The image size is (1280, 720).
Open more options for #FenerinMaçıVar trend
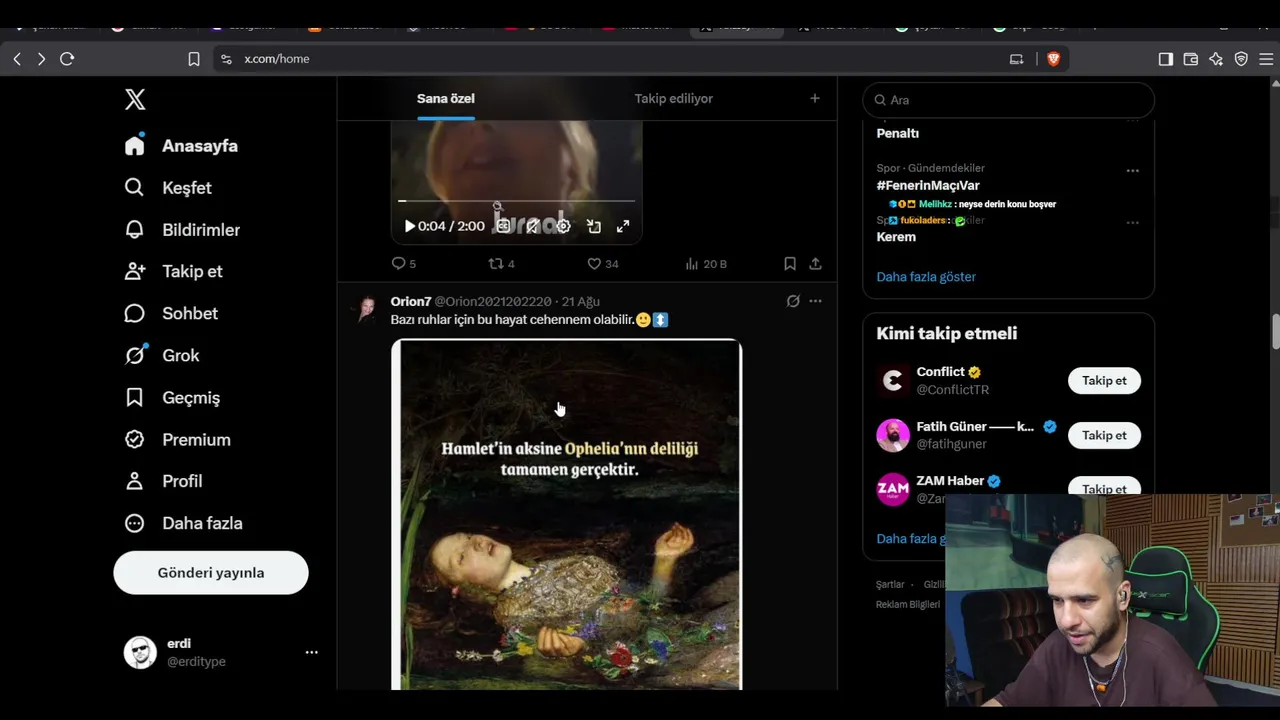[1133, 171]
